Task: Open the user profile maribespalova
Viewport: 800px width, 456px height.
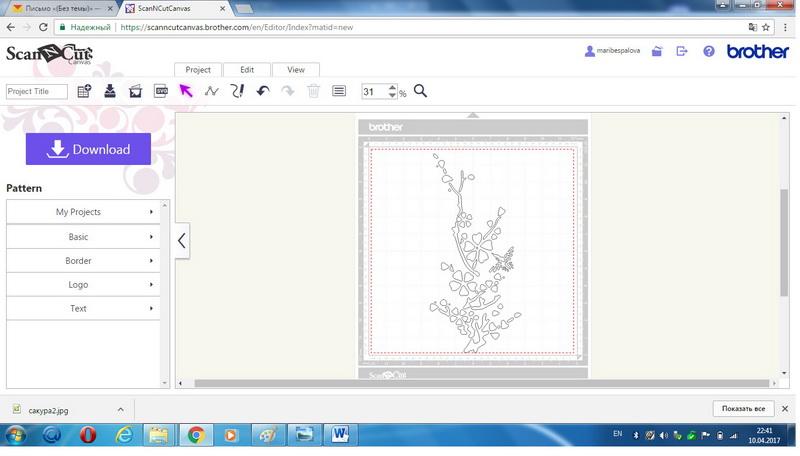Action: click(612, 50)
